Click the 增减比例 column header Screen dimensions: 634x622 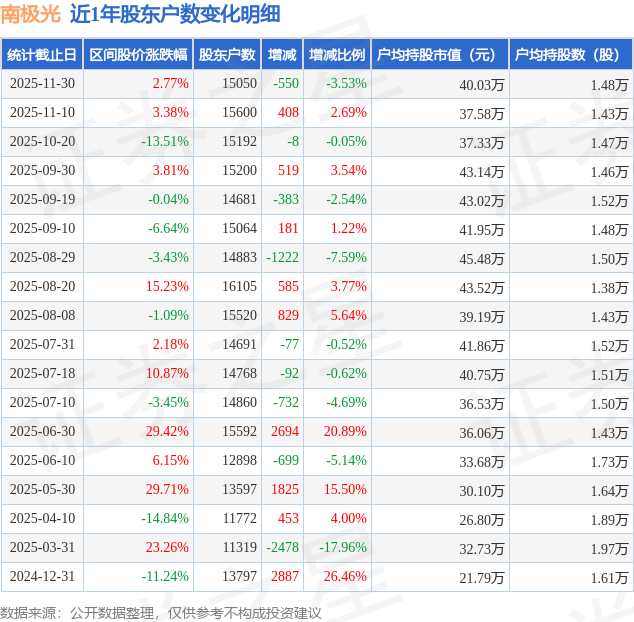[x=337, y=55]
